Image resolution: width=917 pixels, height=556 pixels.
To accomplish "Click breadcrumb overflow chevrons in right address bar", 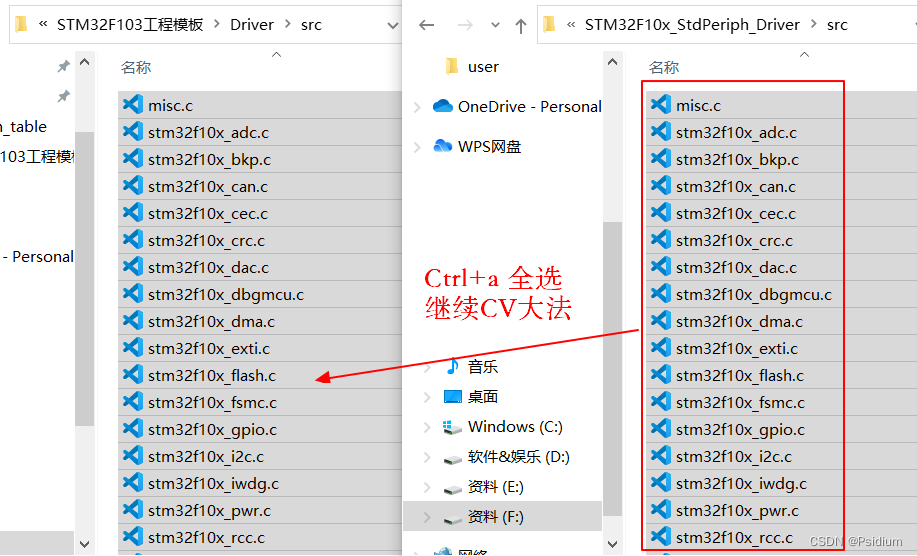I will 571,24.
